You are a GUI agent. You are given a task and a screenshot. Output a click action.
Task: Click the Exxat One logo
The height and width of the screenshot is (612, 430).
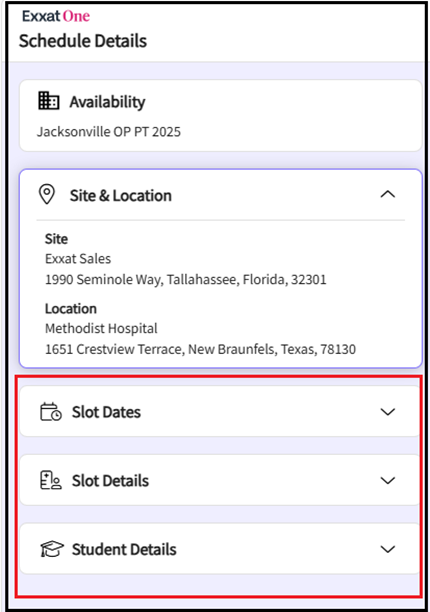56,16
